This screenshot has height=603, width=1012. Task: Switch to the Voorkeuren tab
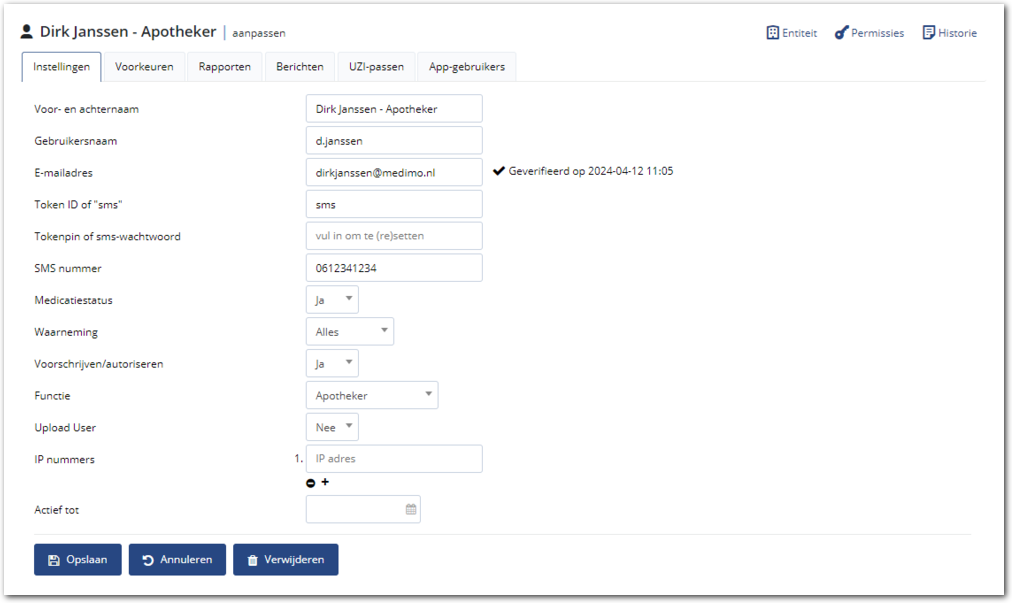[x=144, y=67]
